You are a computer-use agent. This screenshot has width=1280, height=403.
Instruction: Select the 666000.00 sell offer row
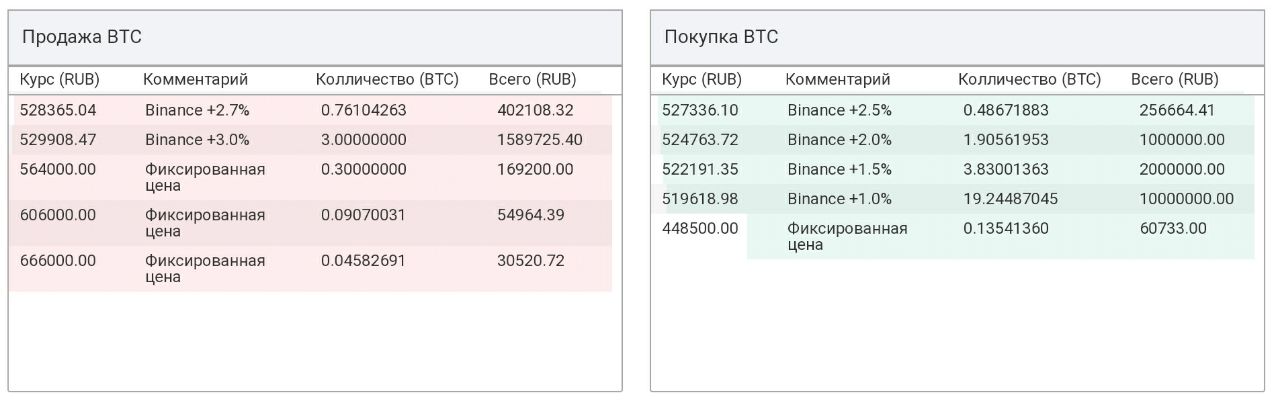click(310, 269)
